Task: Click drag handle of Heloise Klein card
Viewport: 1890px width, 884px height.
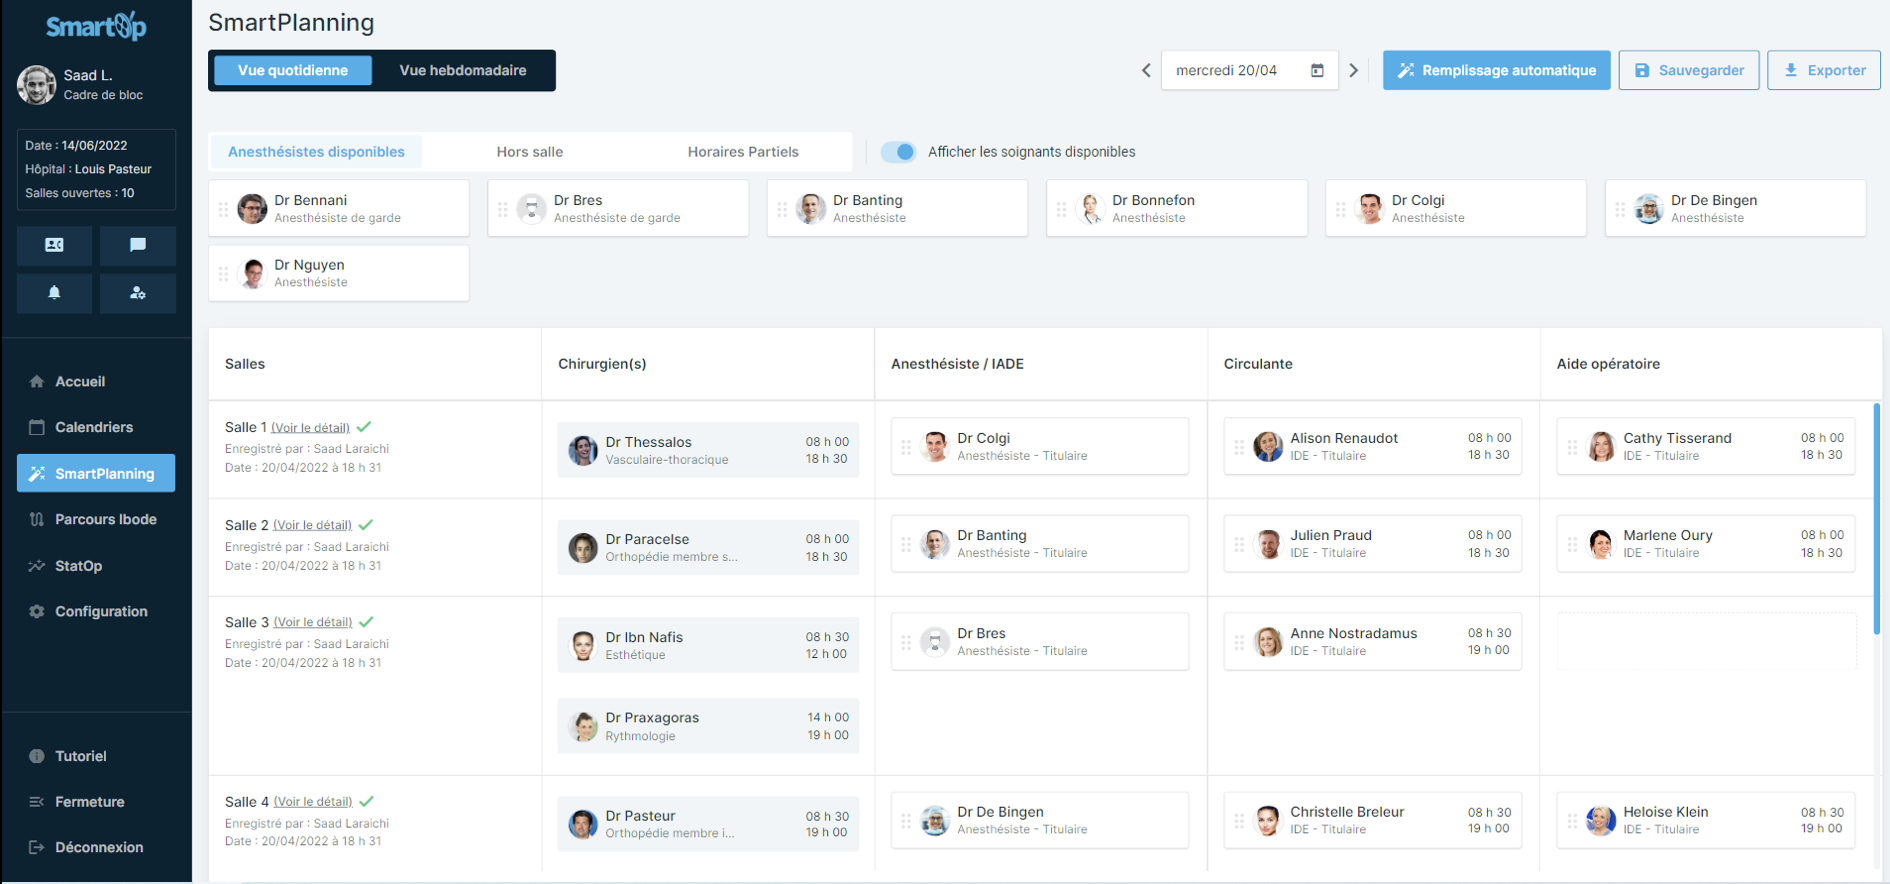Action: pos(1572,820)
